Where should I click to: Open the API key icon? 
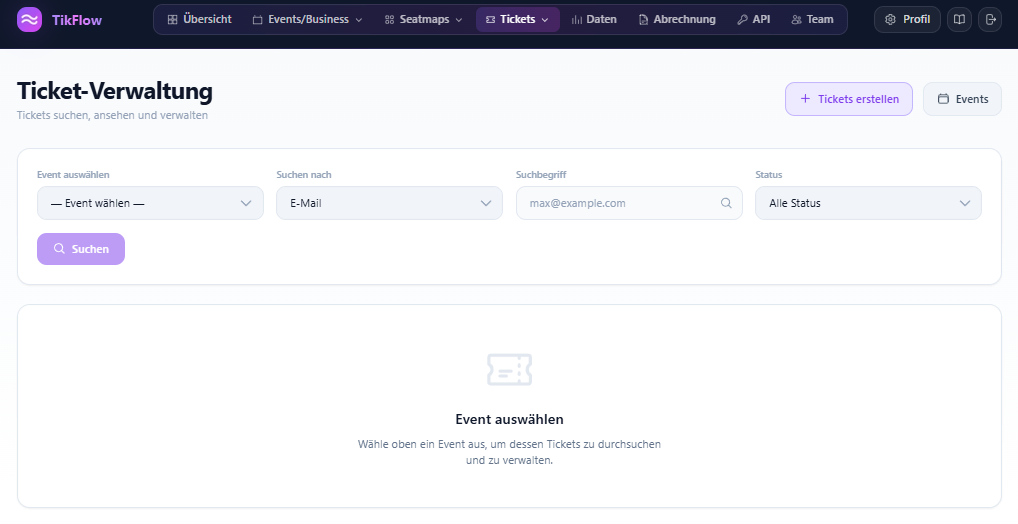[x=742, y=20]
